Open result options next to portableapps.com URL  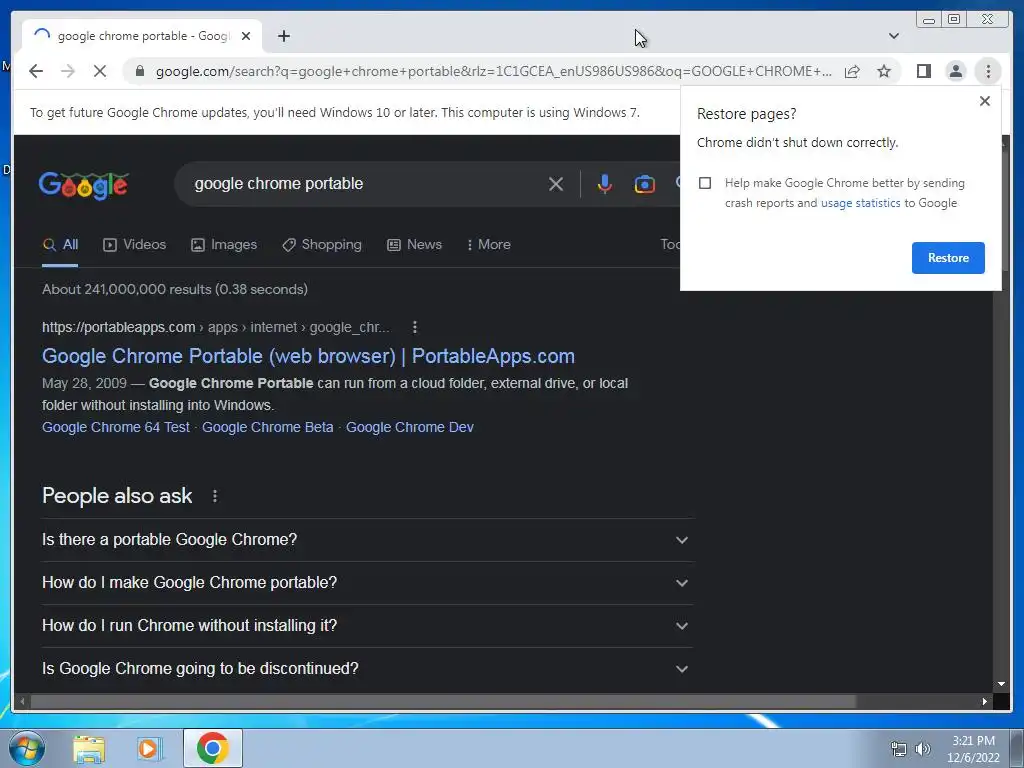pyautogui.click(x=415, y=327)
